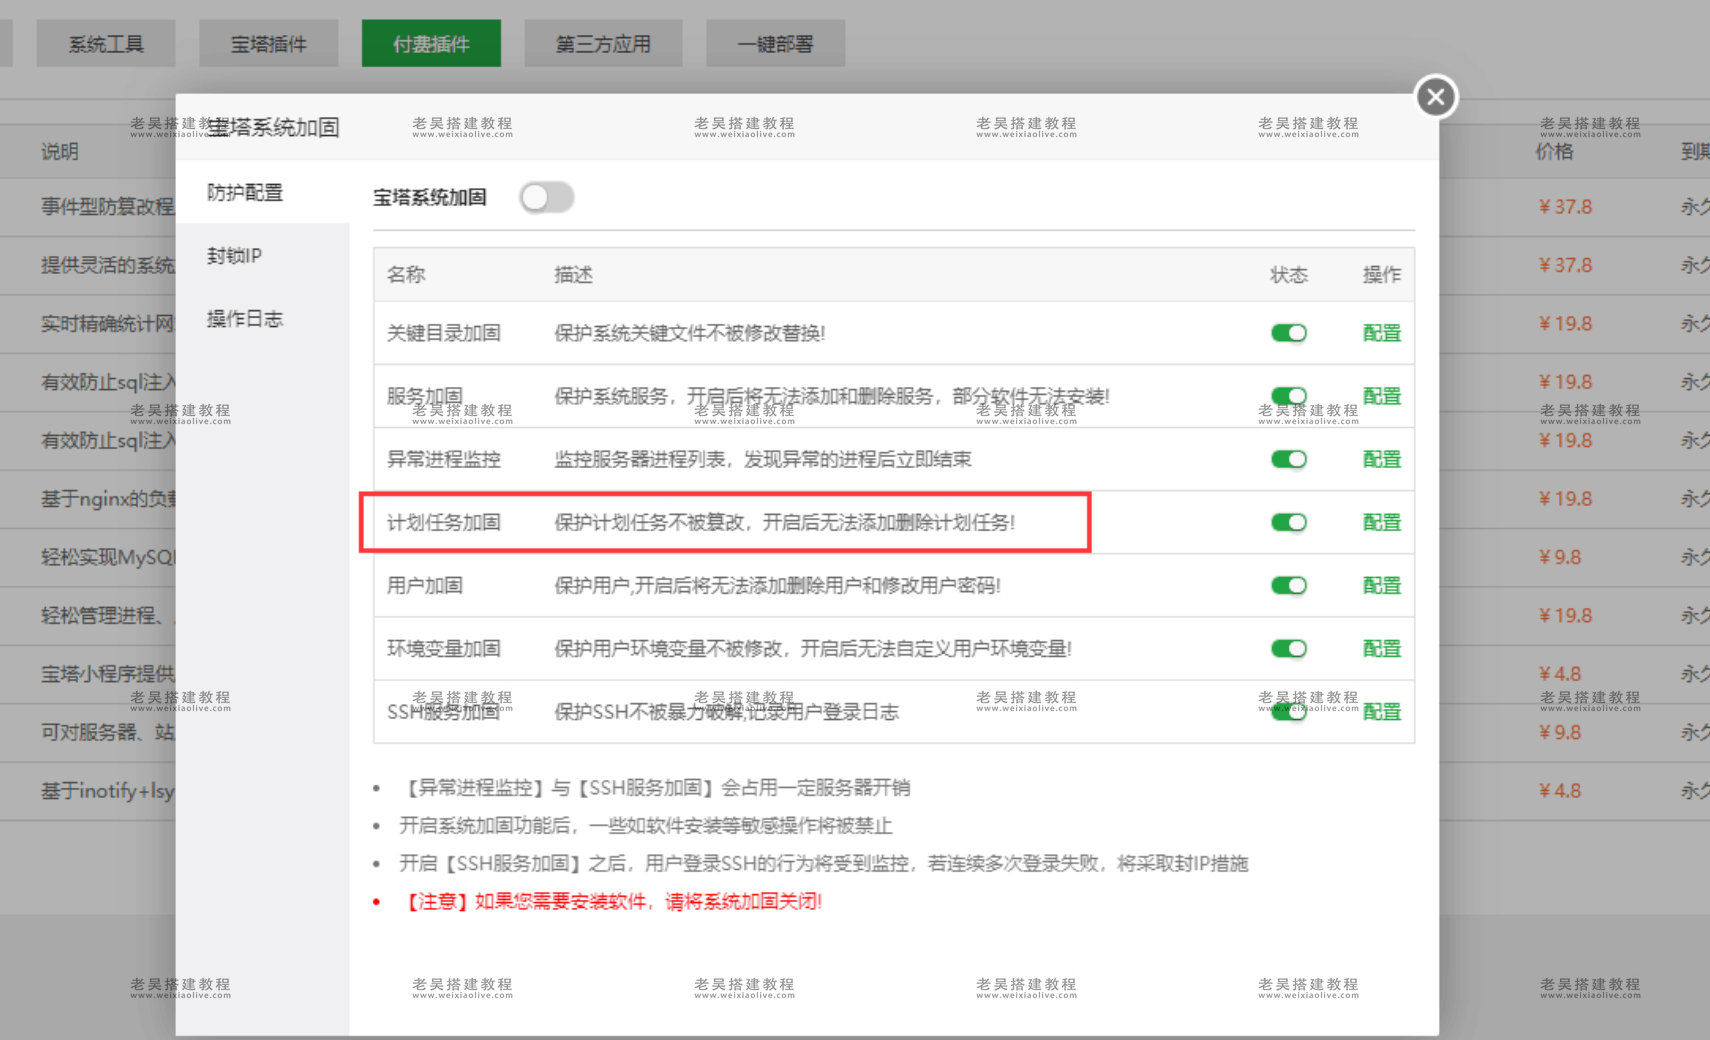Screen dimensions: 1710x1040
Task: Open 配置 for SSH服务加固
Action: coord(1381,711)
